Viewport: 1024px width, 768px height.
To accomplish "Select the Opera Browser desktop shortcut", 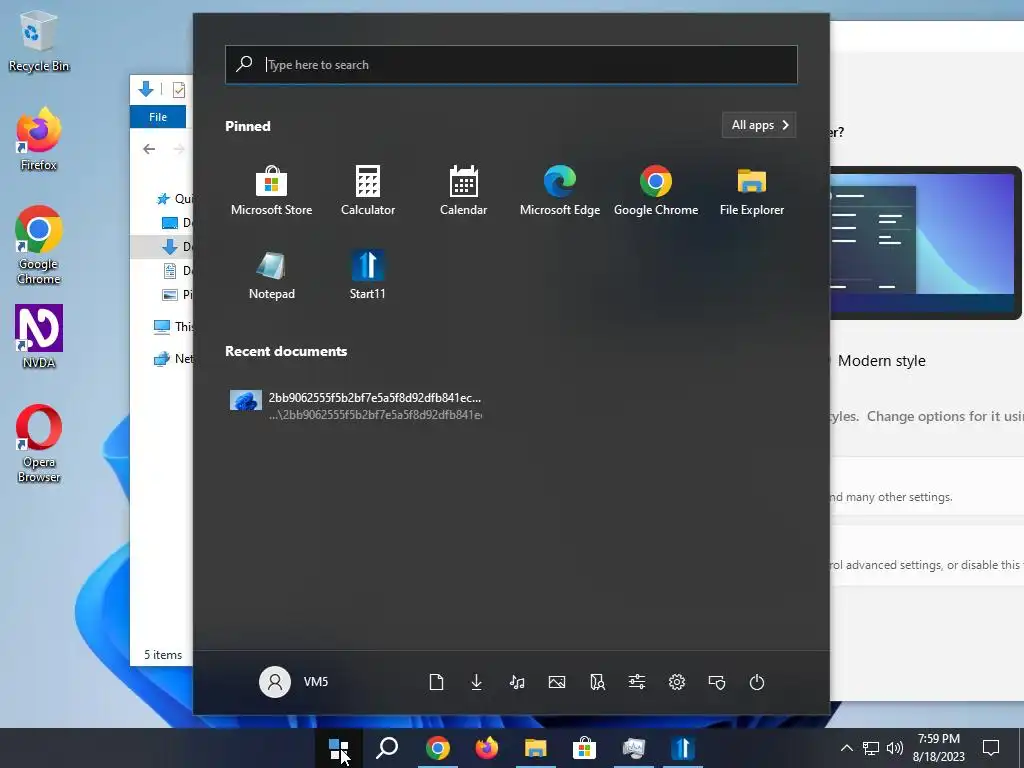I will (39, 444).
